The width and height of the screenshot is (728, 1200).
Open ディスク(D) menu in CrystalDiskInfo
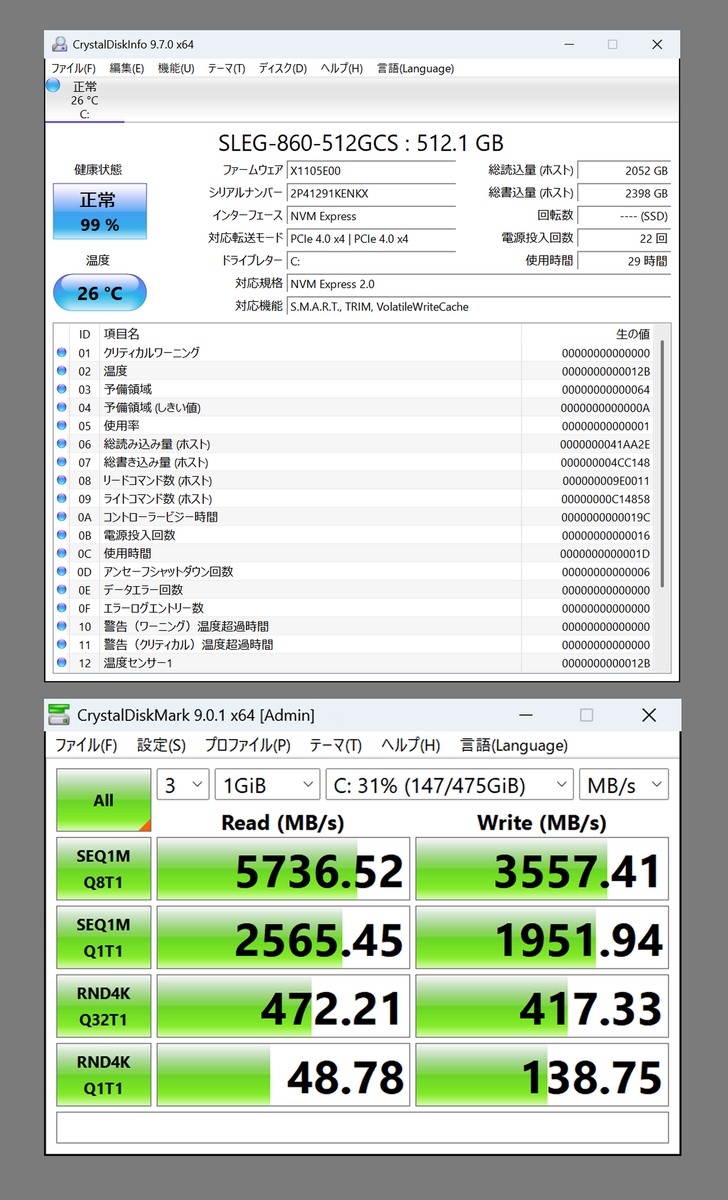283,68
